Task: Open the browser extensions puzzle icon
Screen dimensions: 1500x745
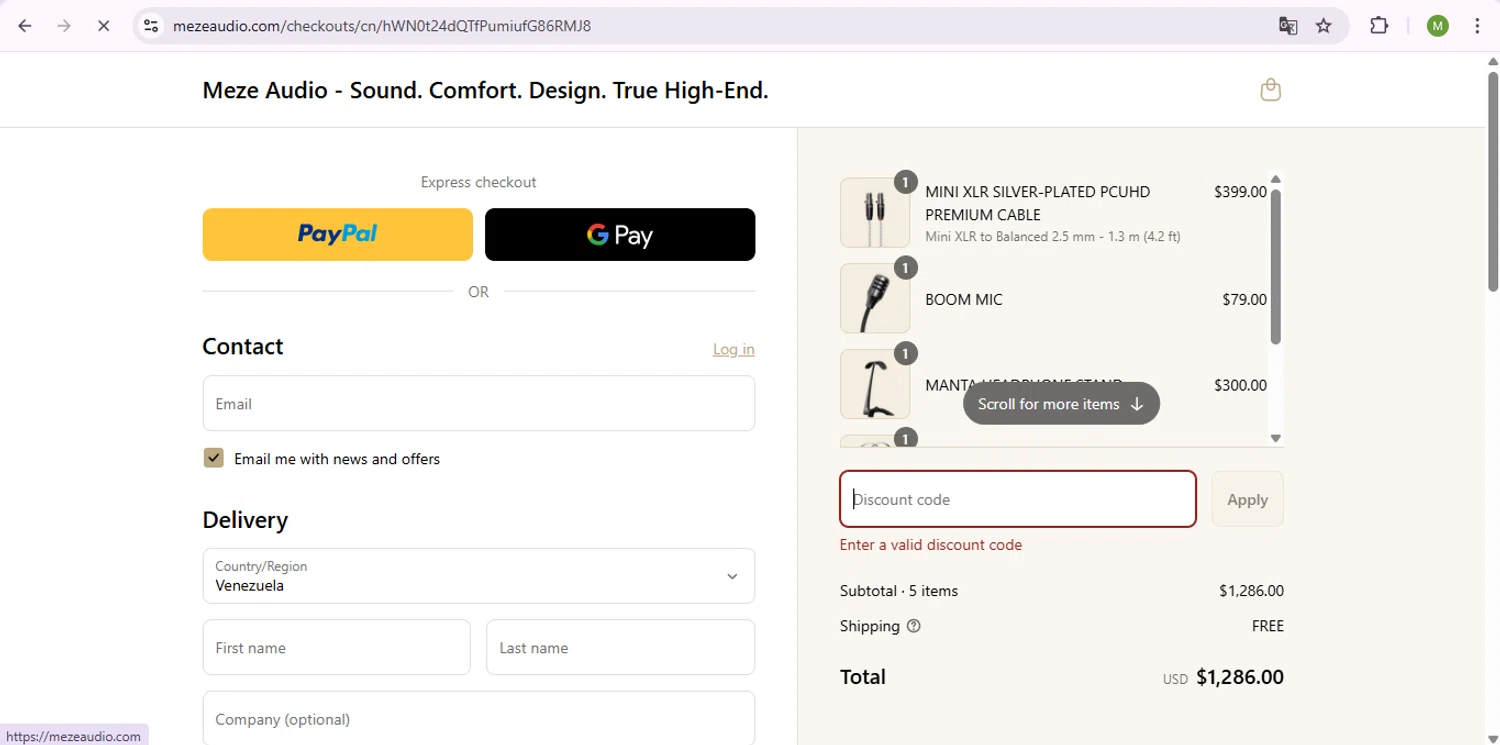Action: (1379, 26)
